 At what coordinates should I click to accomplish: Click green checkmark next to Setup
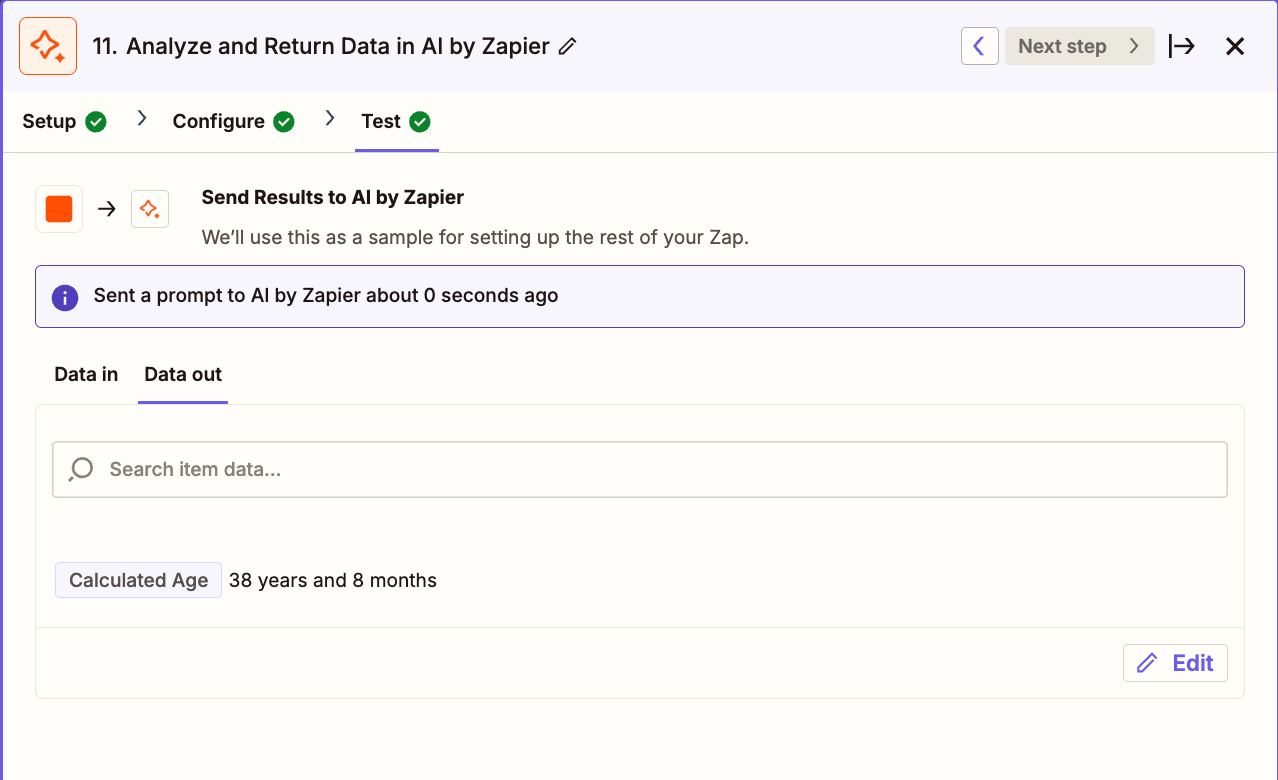(x=96, y=122)
